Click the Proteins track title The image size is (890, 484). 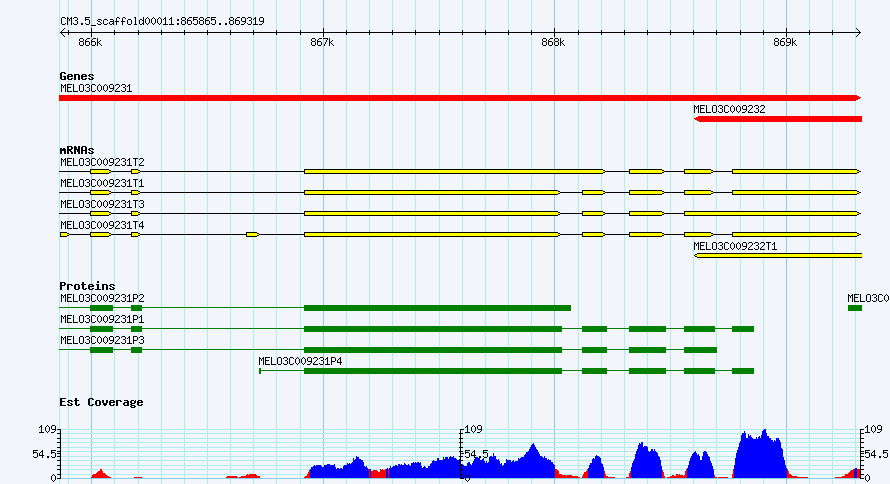[x=87, y=286]
